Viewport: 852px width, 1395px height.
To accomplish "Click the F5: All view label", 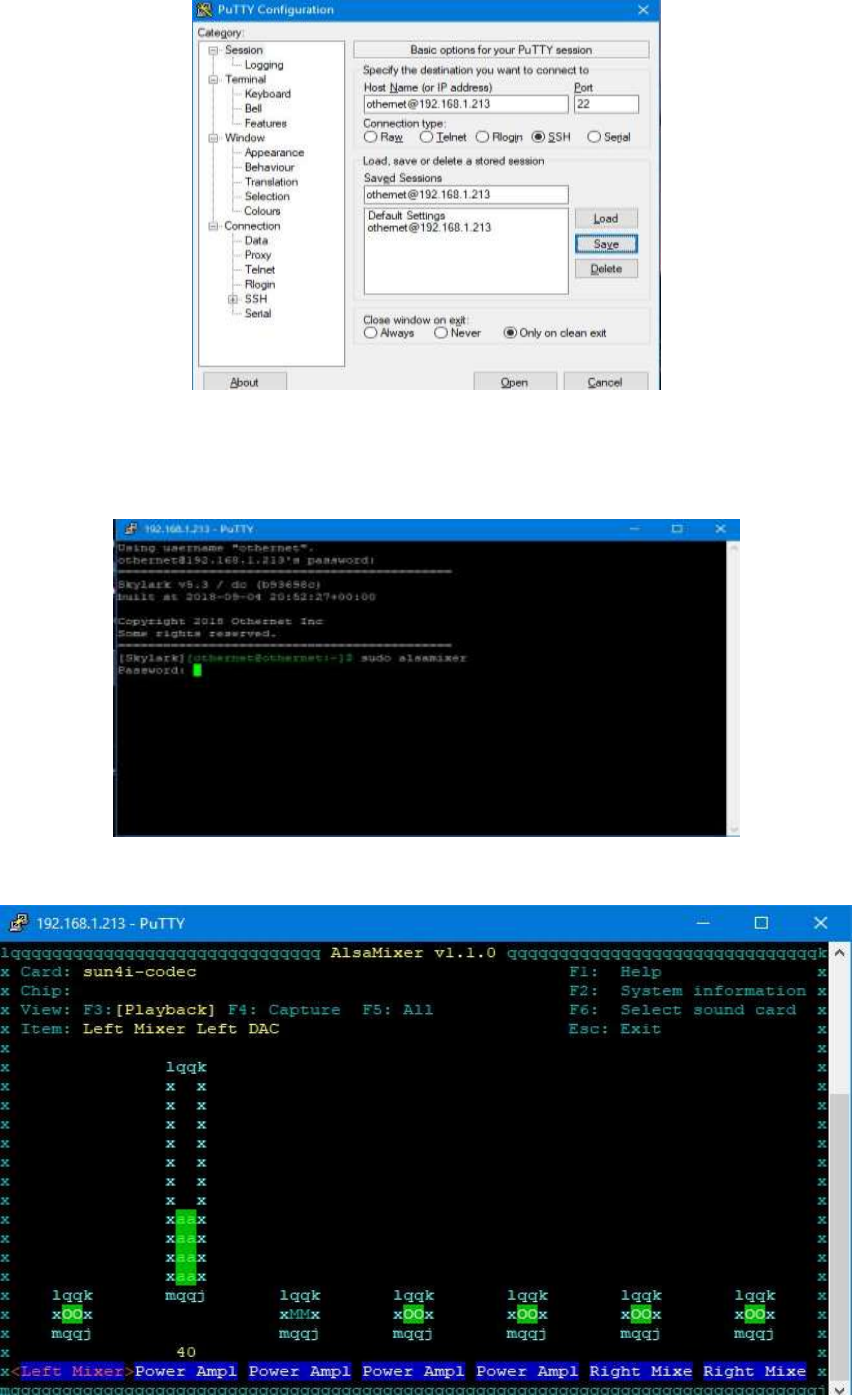I will click(x=398, y=1010).
